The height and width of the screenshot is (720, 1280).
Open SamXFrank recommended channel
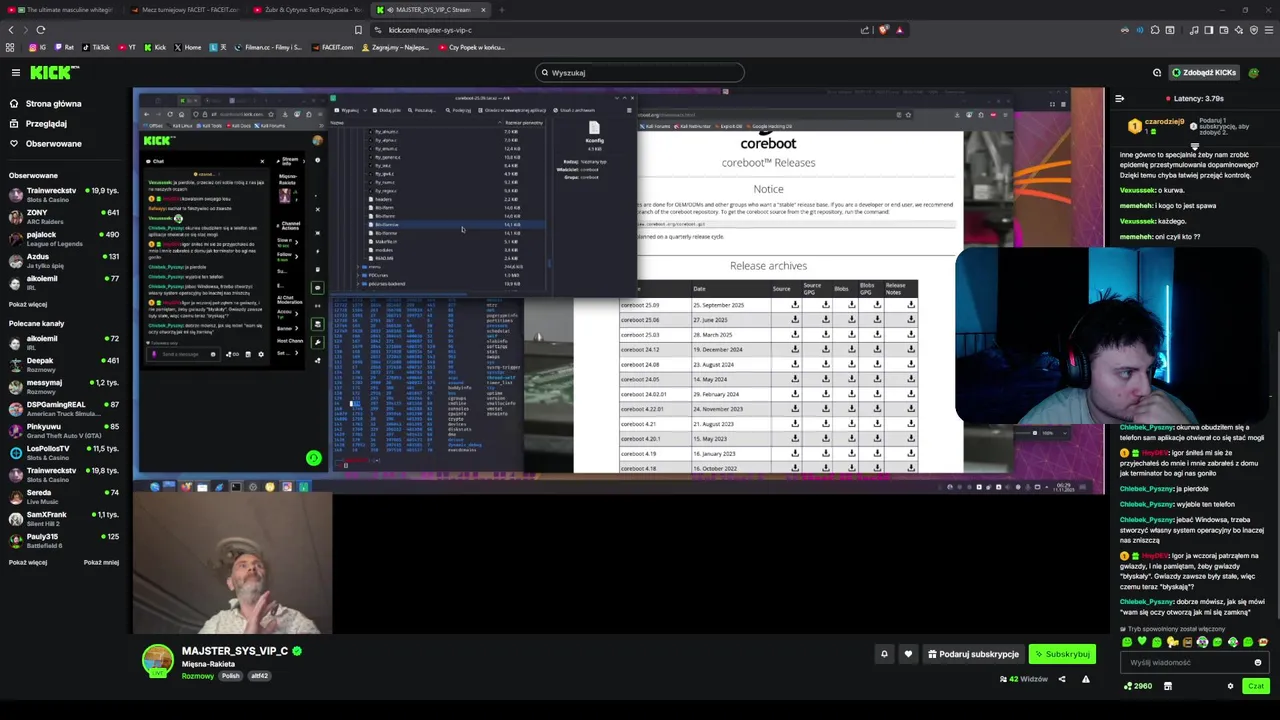pos(64,518)
